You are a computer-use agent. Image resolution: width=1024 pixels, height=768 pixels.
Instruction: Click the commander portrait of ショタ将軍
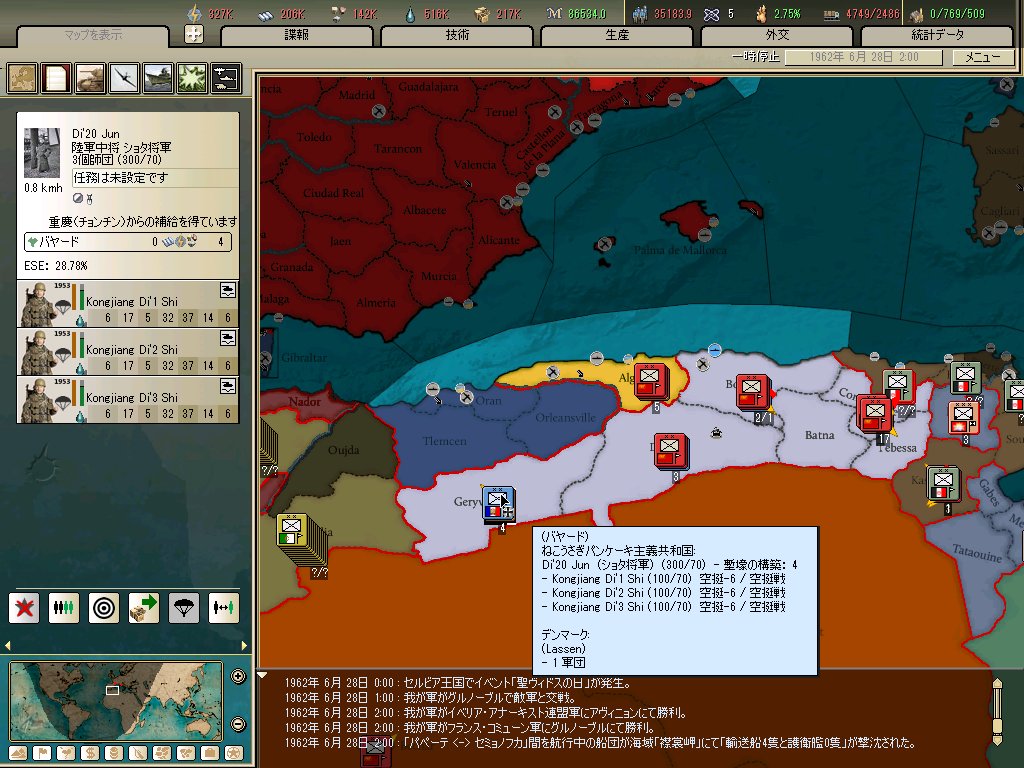tap(42, 153)
